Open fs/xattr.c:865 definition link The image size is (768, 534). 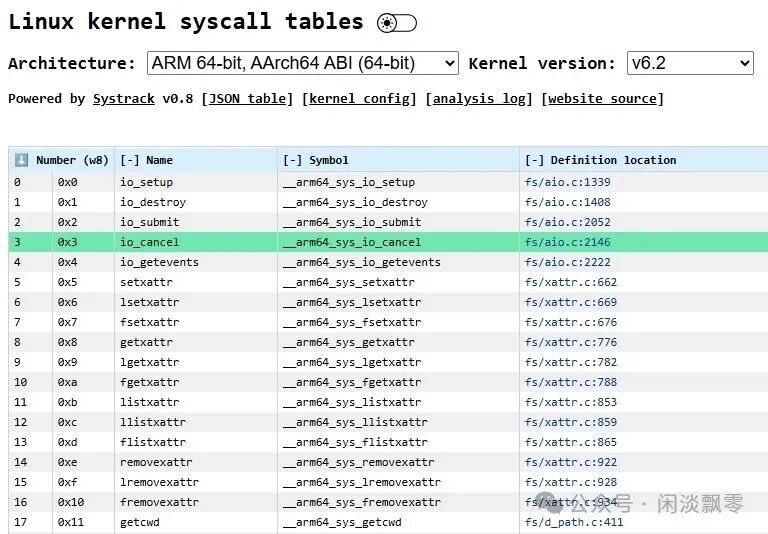tap(571, 442)
